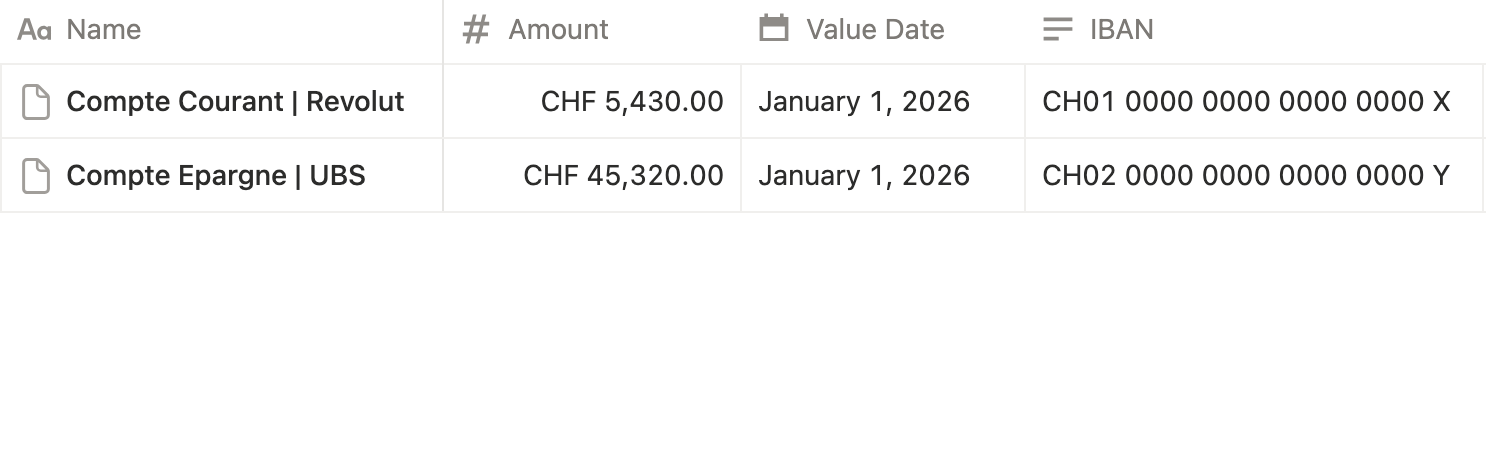Edit the Revolut row's January 1, 2026 date
This screenshot has height=472, width=1486.
pos(883,102)
